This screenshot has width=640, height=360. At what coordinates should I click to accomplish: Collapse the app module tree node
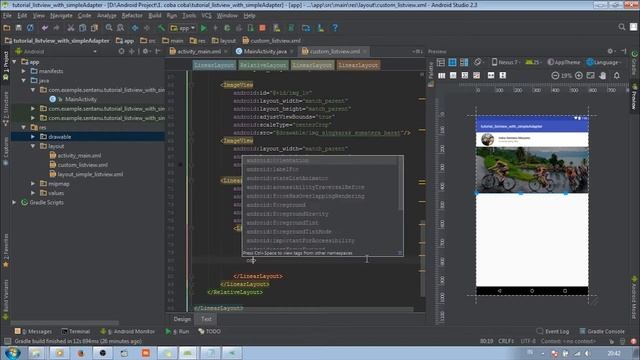pos(14,62)
